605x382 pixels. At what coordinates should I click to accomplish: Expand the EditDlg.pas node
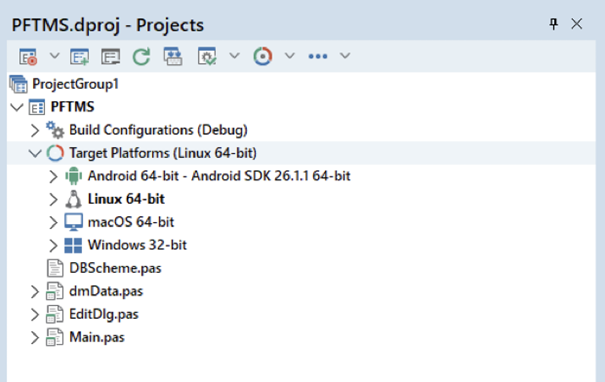tap(35, 315)
